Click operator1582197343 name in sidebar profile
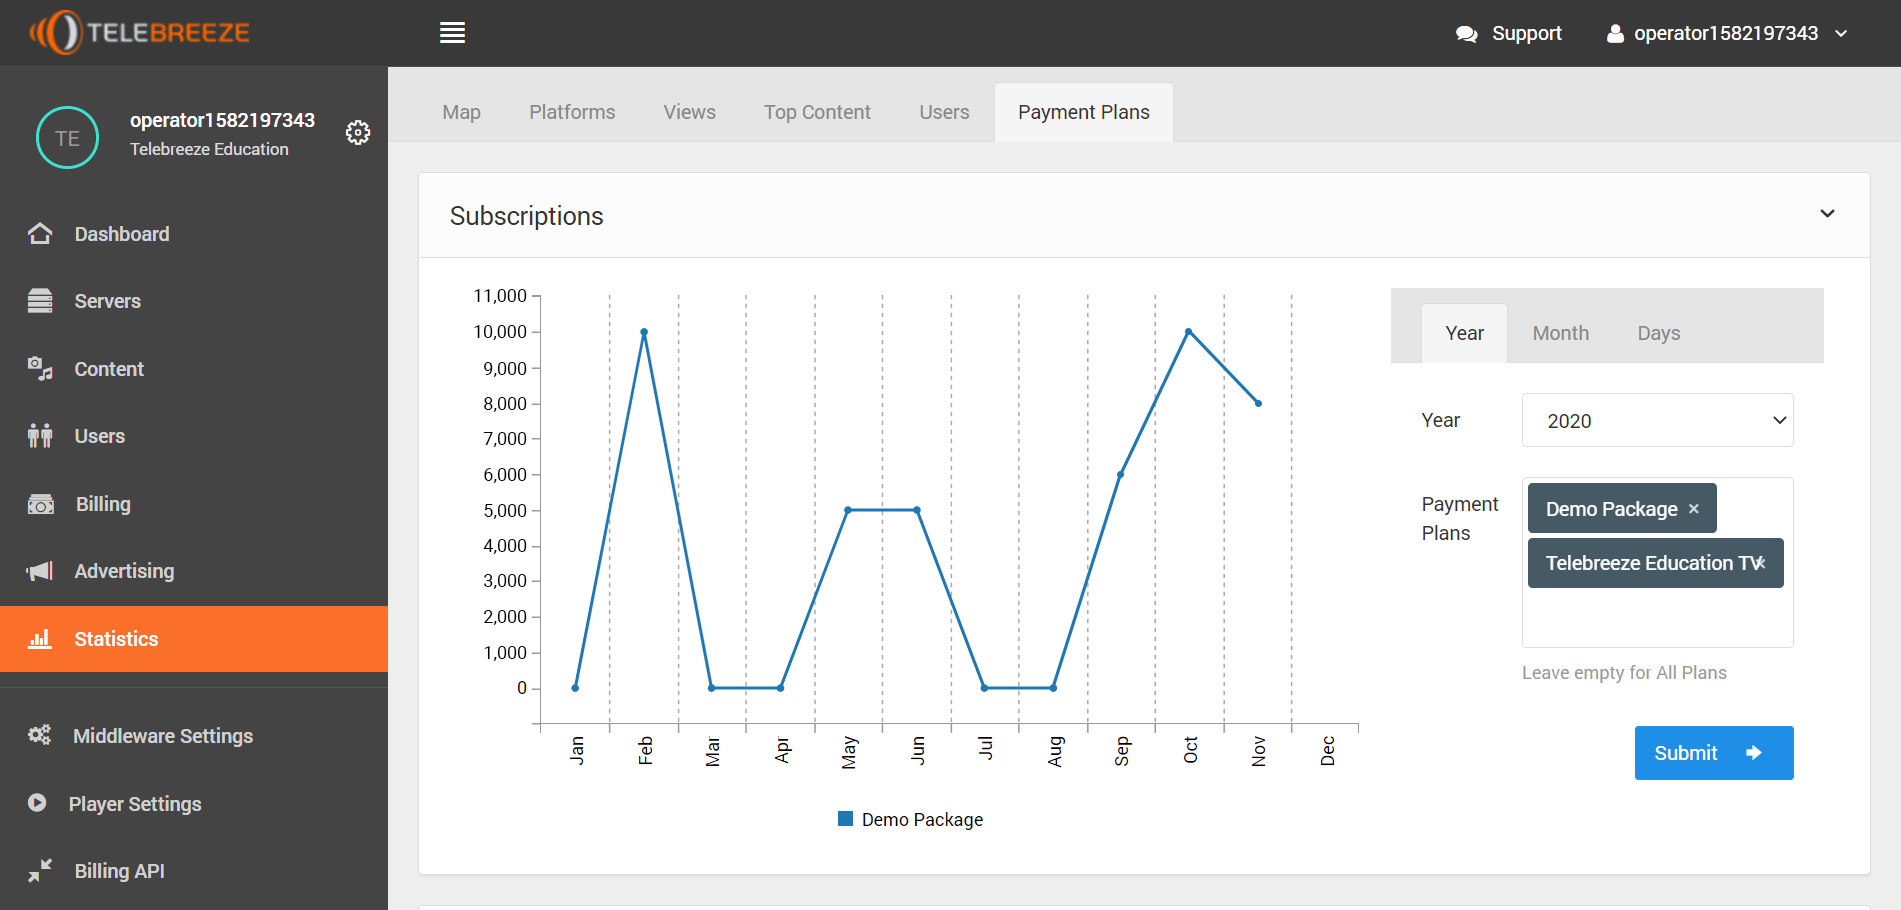The height and width of the screenshot is (910, 1901). 222,120
